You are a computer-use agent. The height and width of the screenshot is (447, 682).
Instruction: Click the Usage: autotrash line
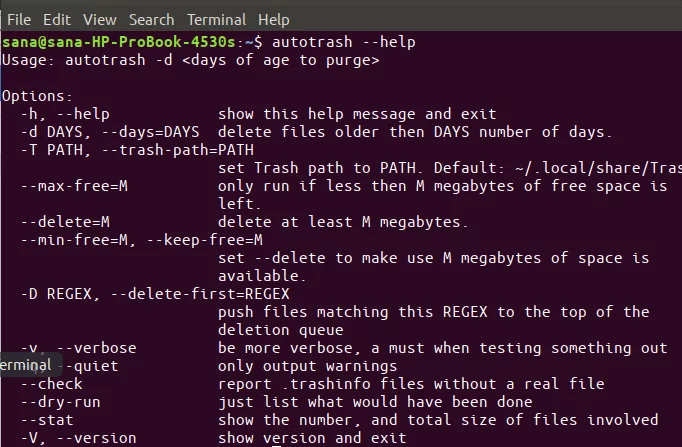(x=191, y=60)
